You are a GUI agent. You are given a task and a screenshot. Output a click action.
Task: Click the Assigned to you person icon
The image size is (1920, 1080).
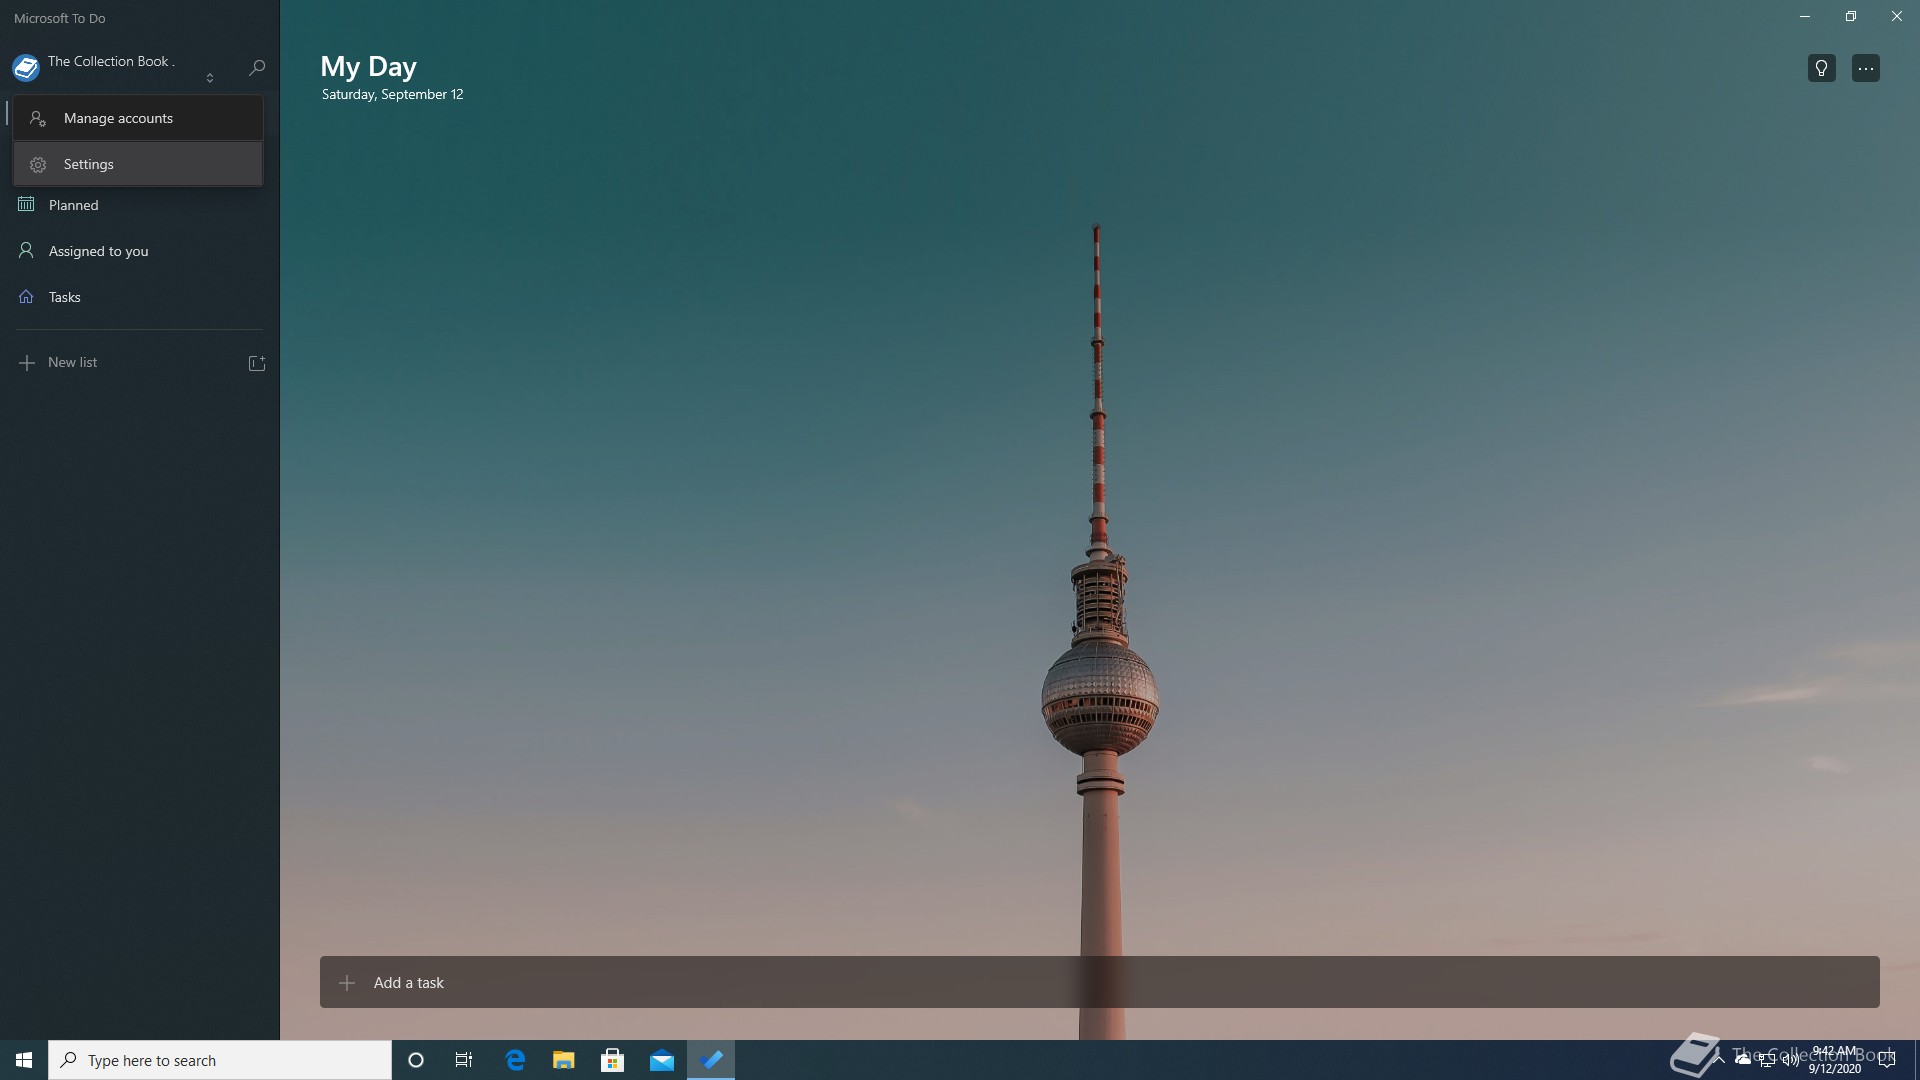point(26,250)
